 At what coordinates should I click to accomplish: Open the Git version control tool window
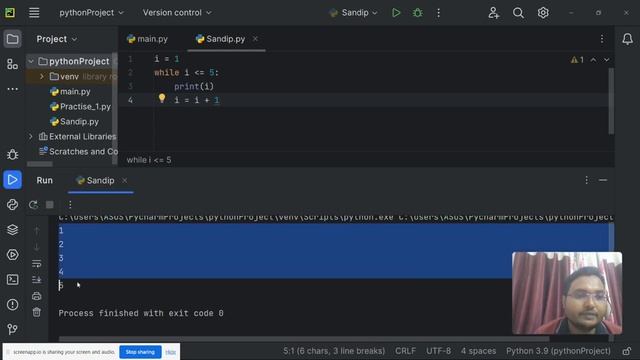click(12, 329)
